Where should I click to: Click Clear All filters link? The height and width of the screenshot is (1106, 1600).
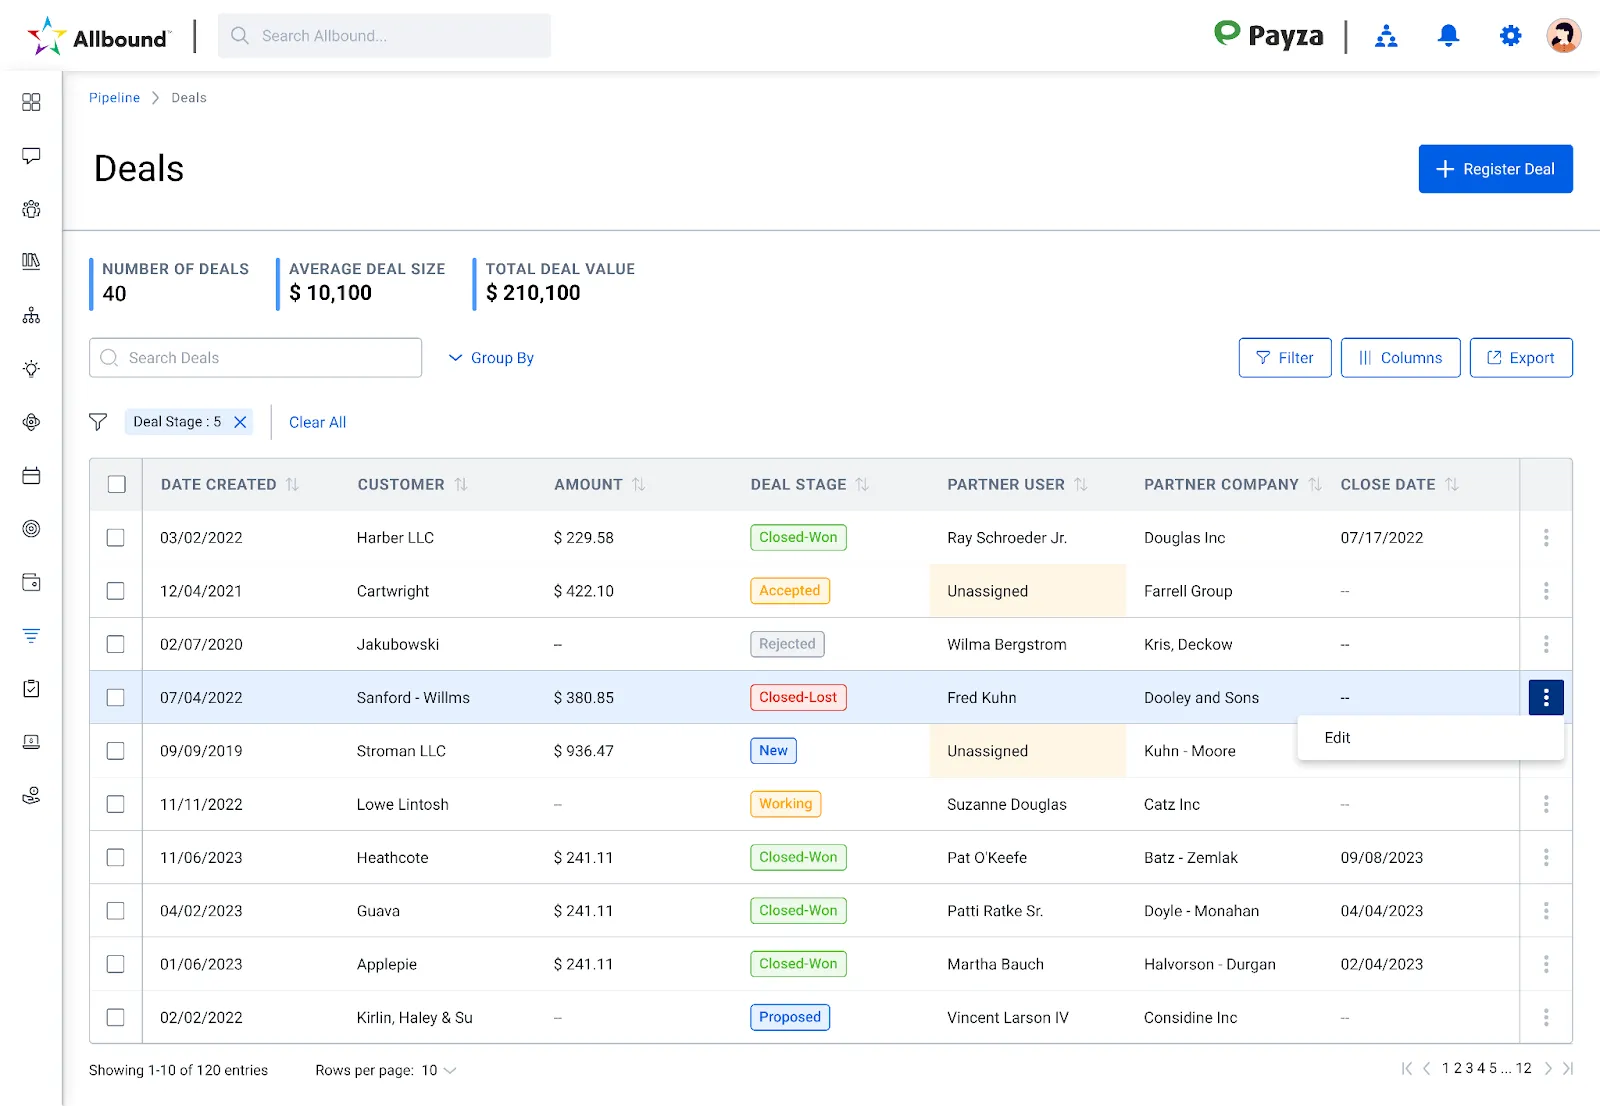[x=317, y=422]
